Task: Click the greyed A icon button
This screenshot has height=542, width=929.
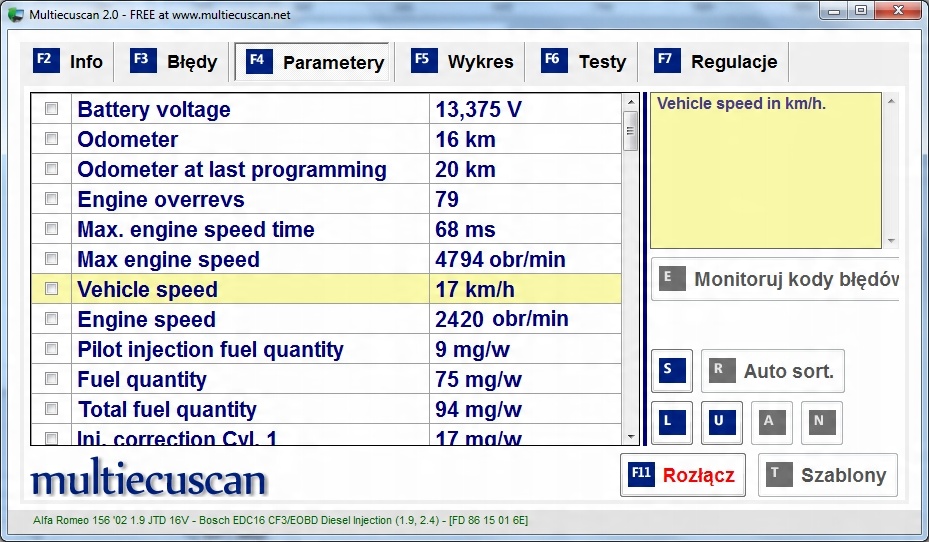Action: click(769, 421)
